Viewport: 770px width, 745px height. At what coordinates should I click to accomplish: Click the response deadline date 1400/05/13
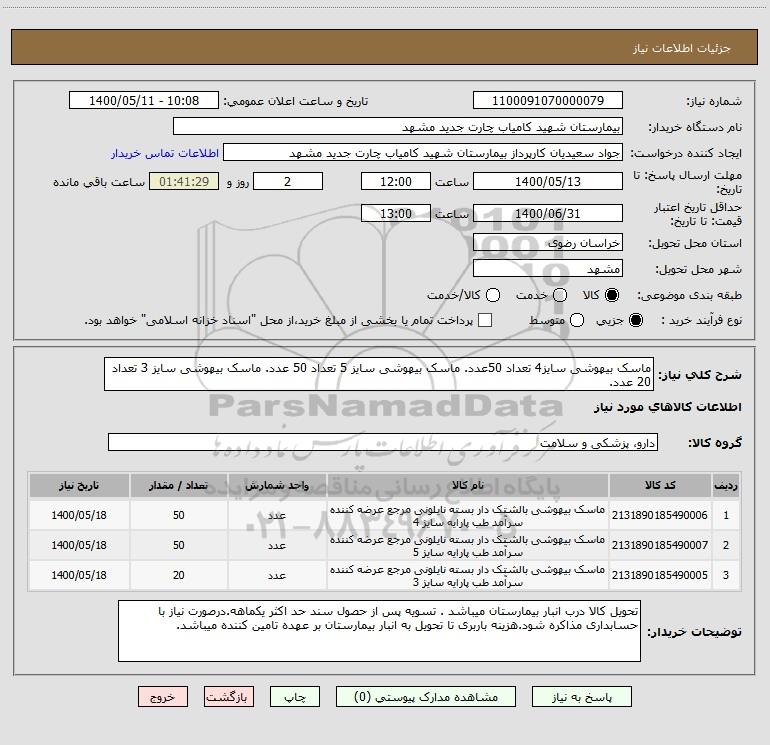point(548,181)
